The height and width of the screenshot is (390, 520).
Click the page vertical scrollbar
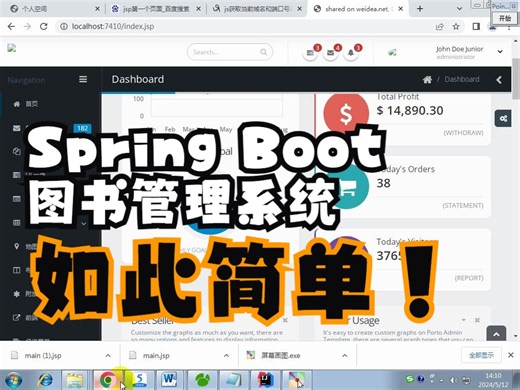[515, 78]
